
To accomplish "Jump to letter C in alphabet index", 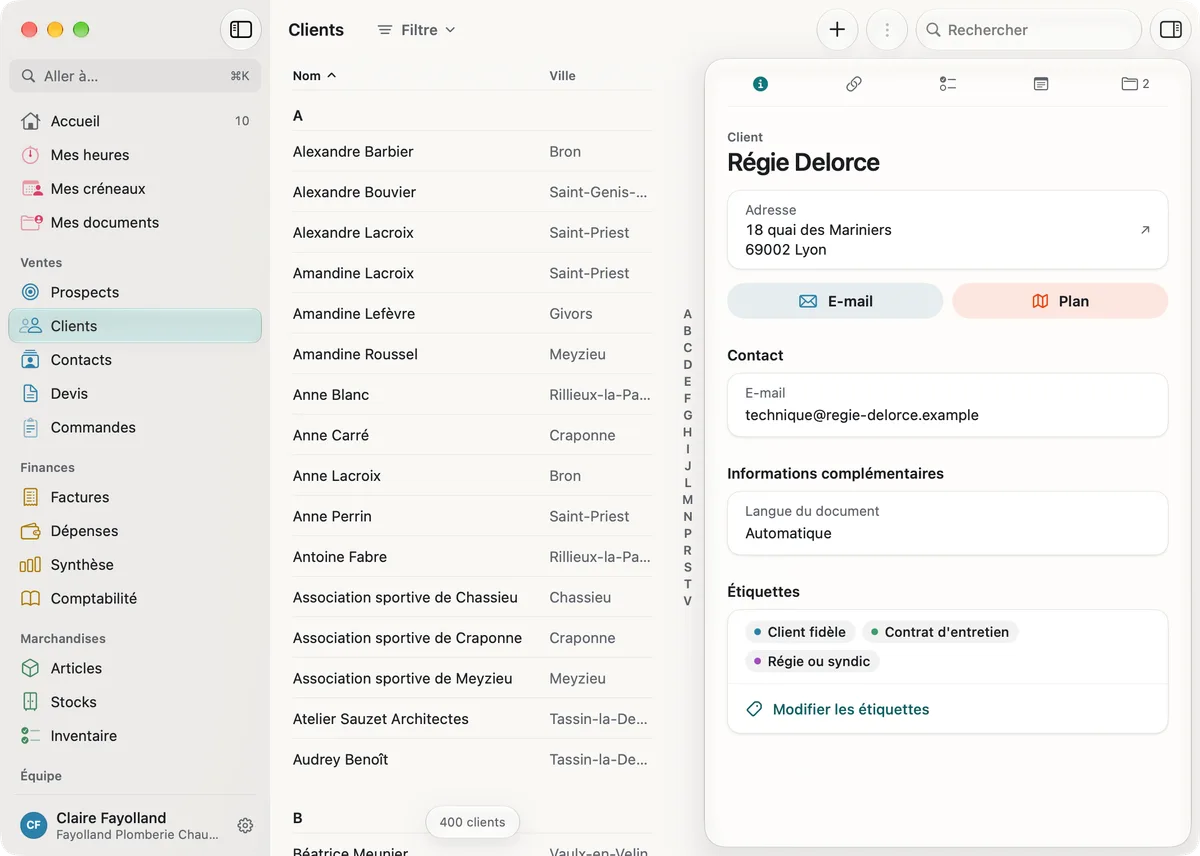I will 687,348.
